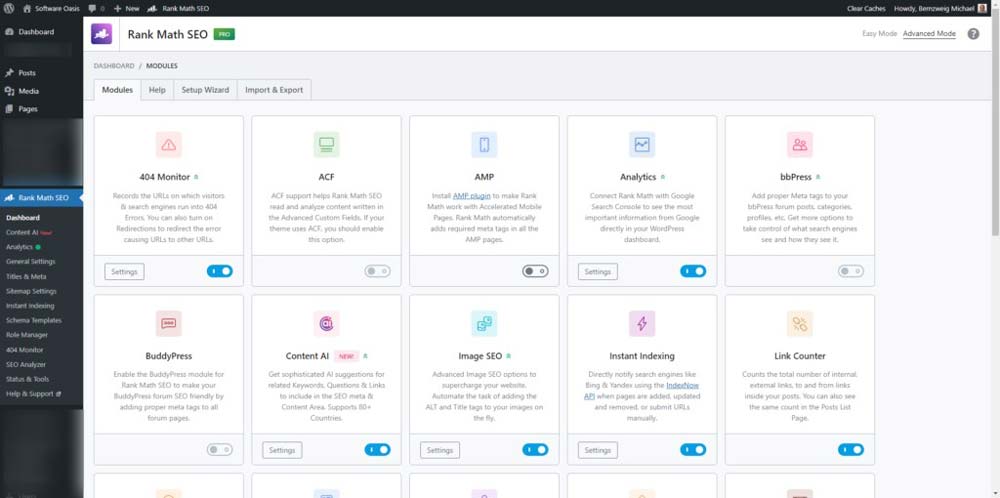Disable the 404 Monitor module toggle
This screenshot has width=1000, height=498.
pyautogui.click(x=219, y=271)
